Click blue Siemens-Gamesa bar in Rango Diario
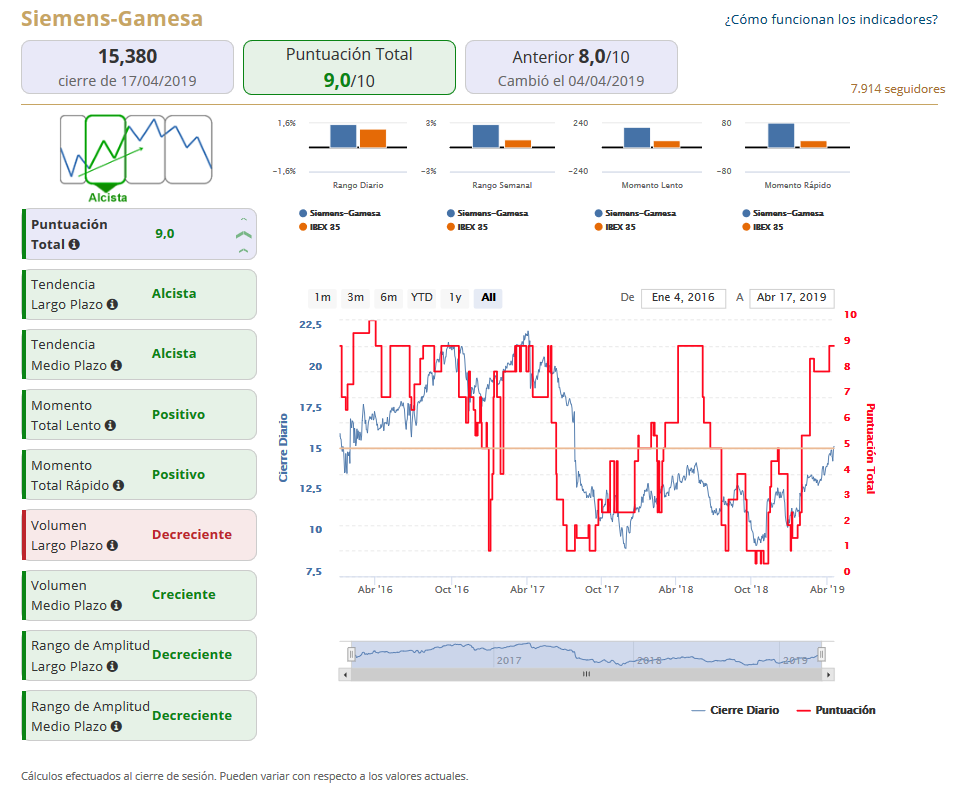Screen dimensions: 961x797 pyautogui.click(x=343, y=136)
